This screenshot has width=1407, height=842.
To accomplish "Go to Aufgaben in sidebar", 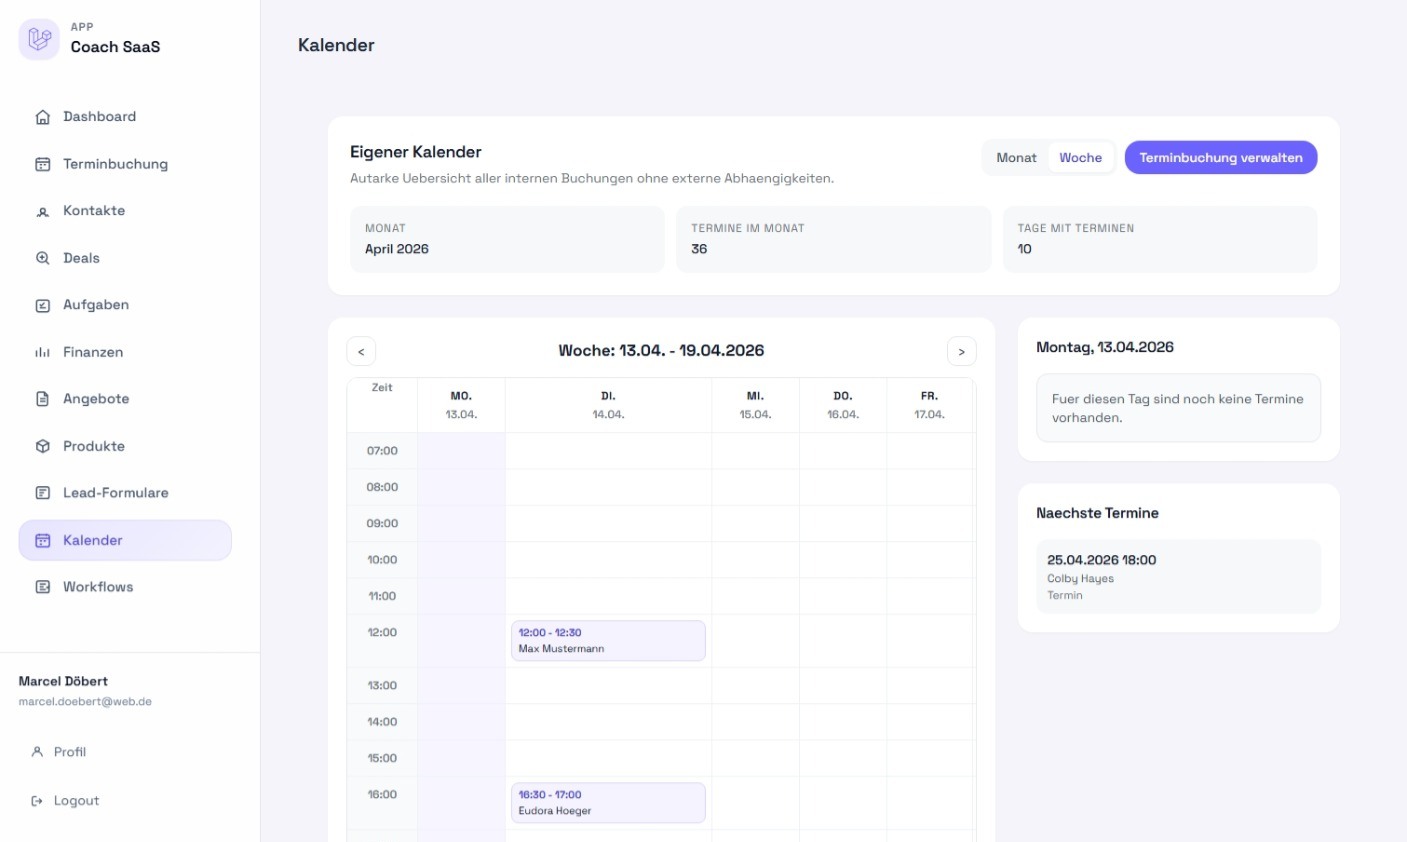I will click(125, 305).
